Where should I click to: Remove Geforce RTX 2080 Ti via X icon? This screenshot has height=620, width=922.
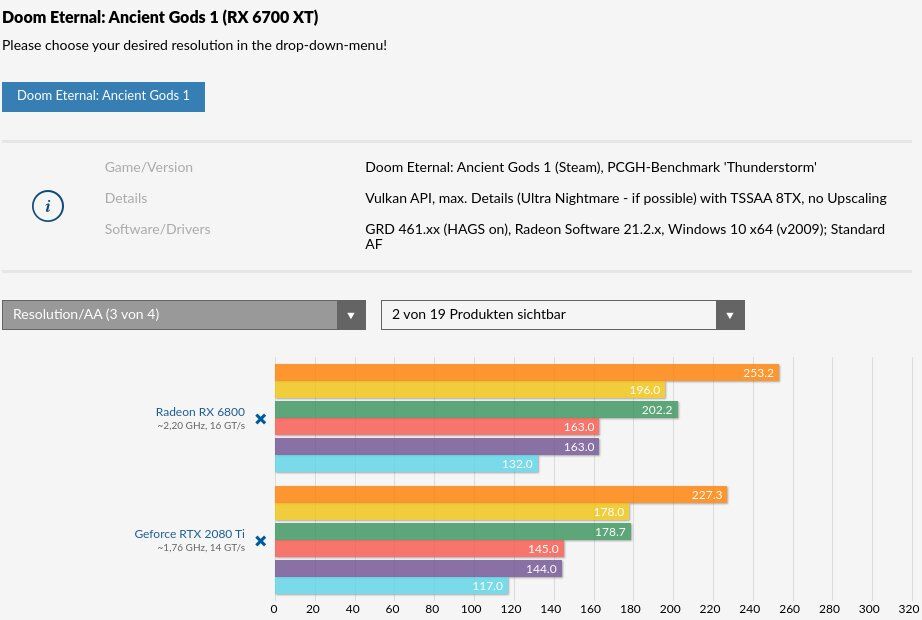260,541
